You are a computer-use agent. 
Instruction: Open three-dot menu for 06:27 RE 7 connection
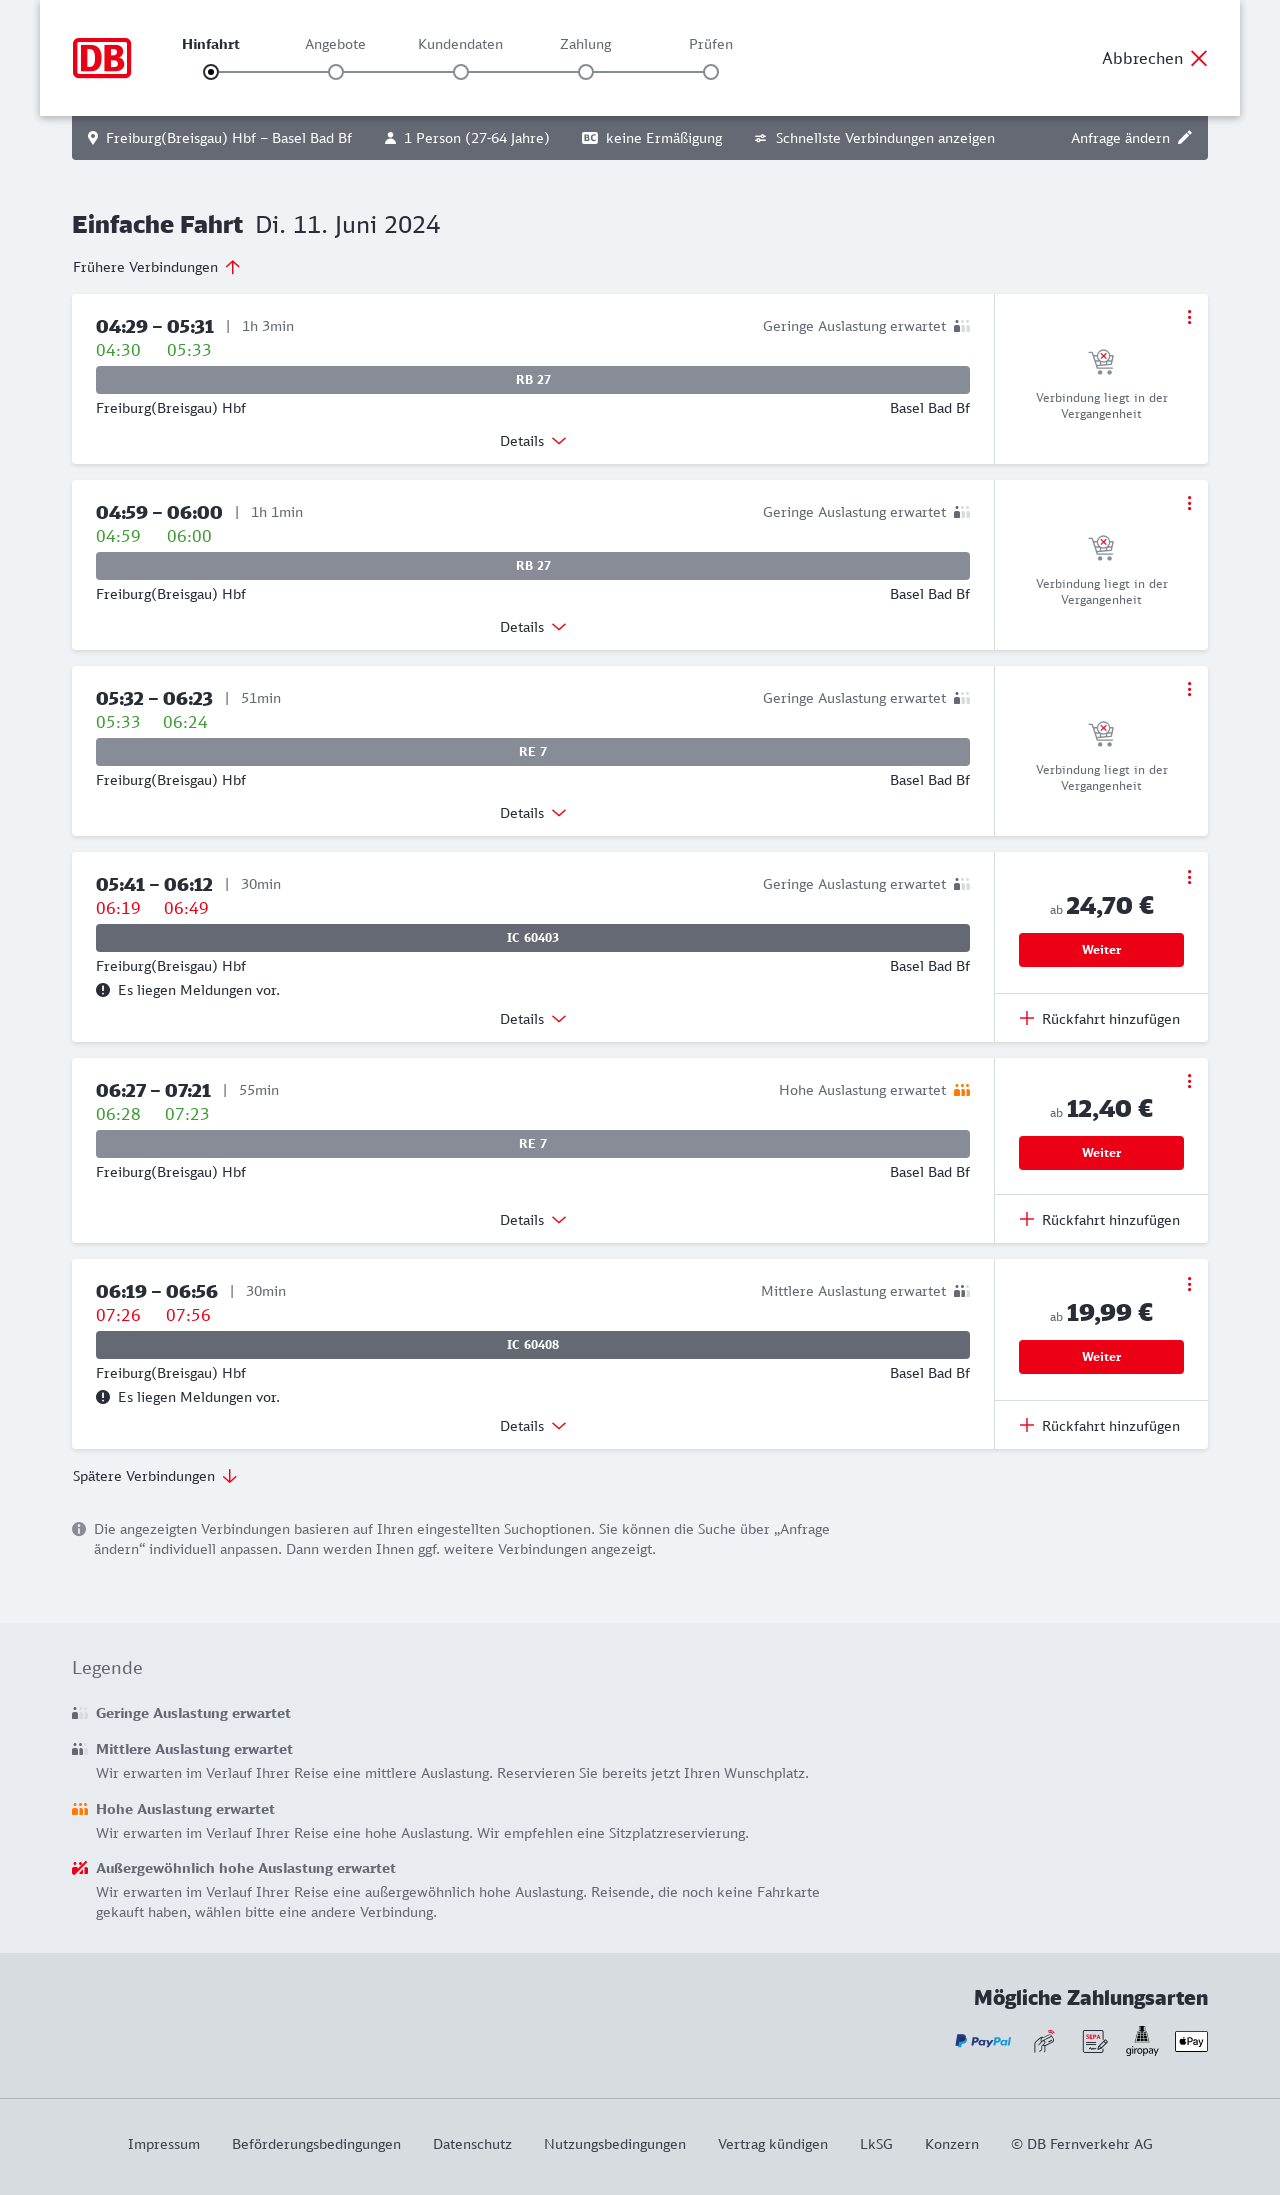(x=1189, y=1081)
